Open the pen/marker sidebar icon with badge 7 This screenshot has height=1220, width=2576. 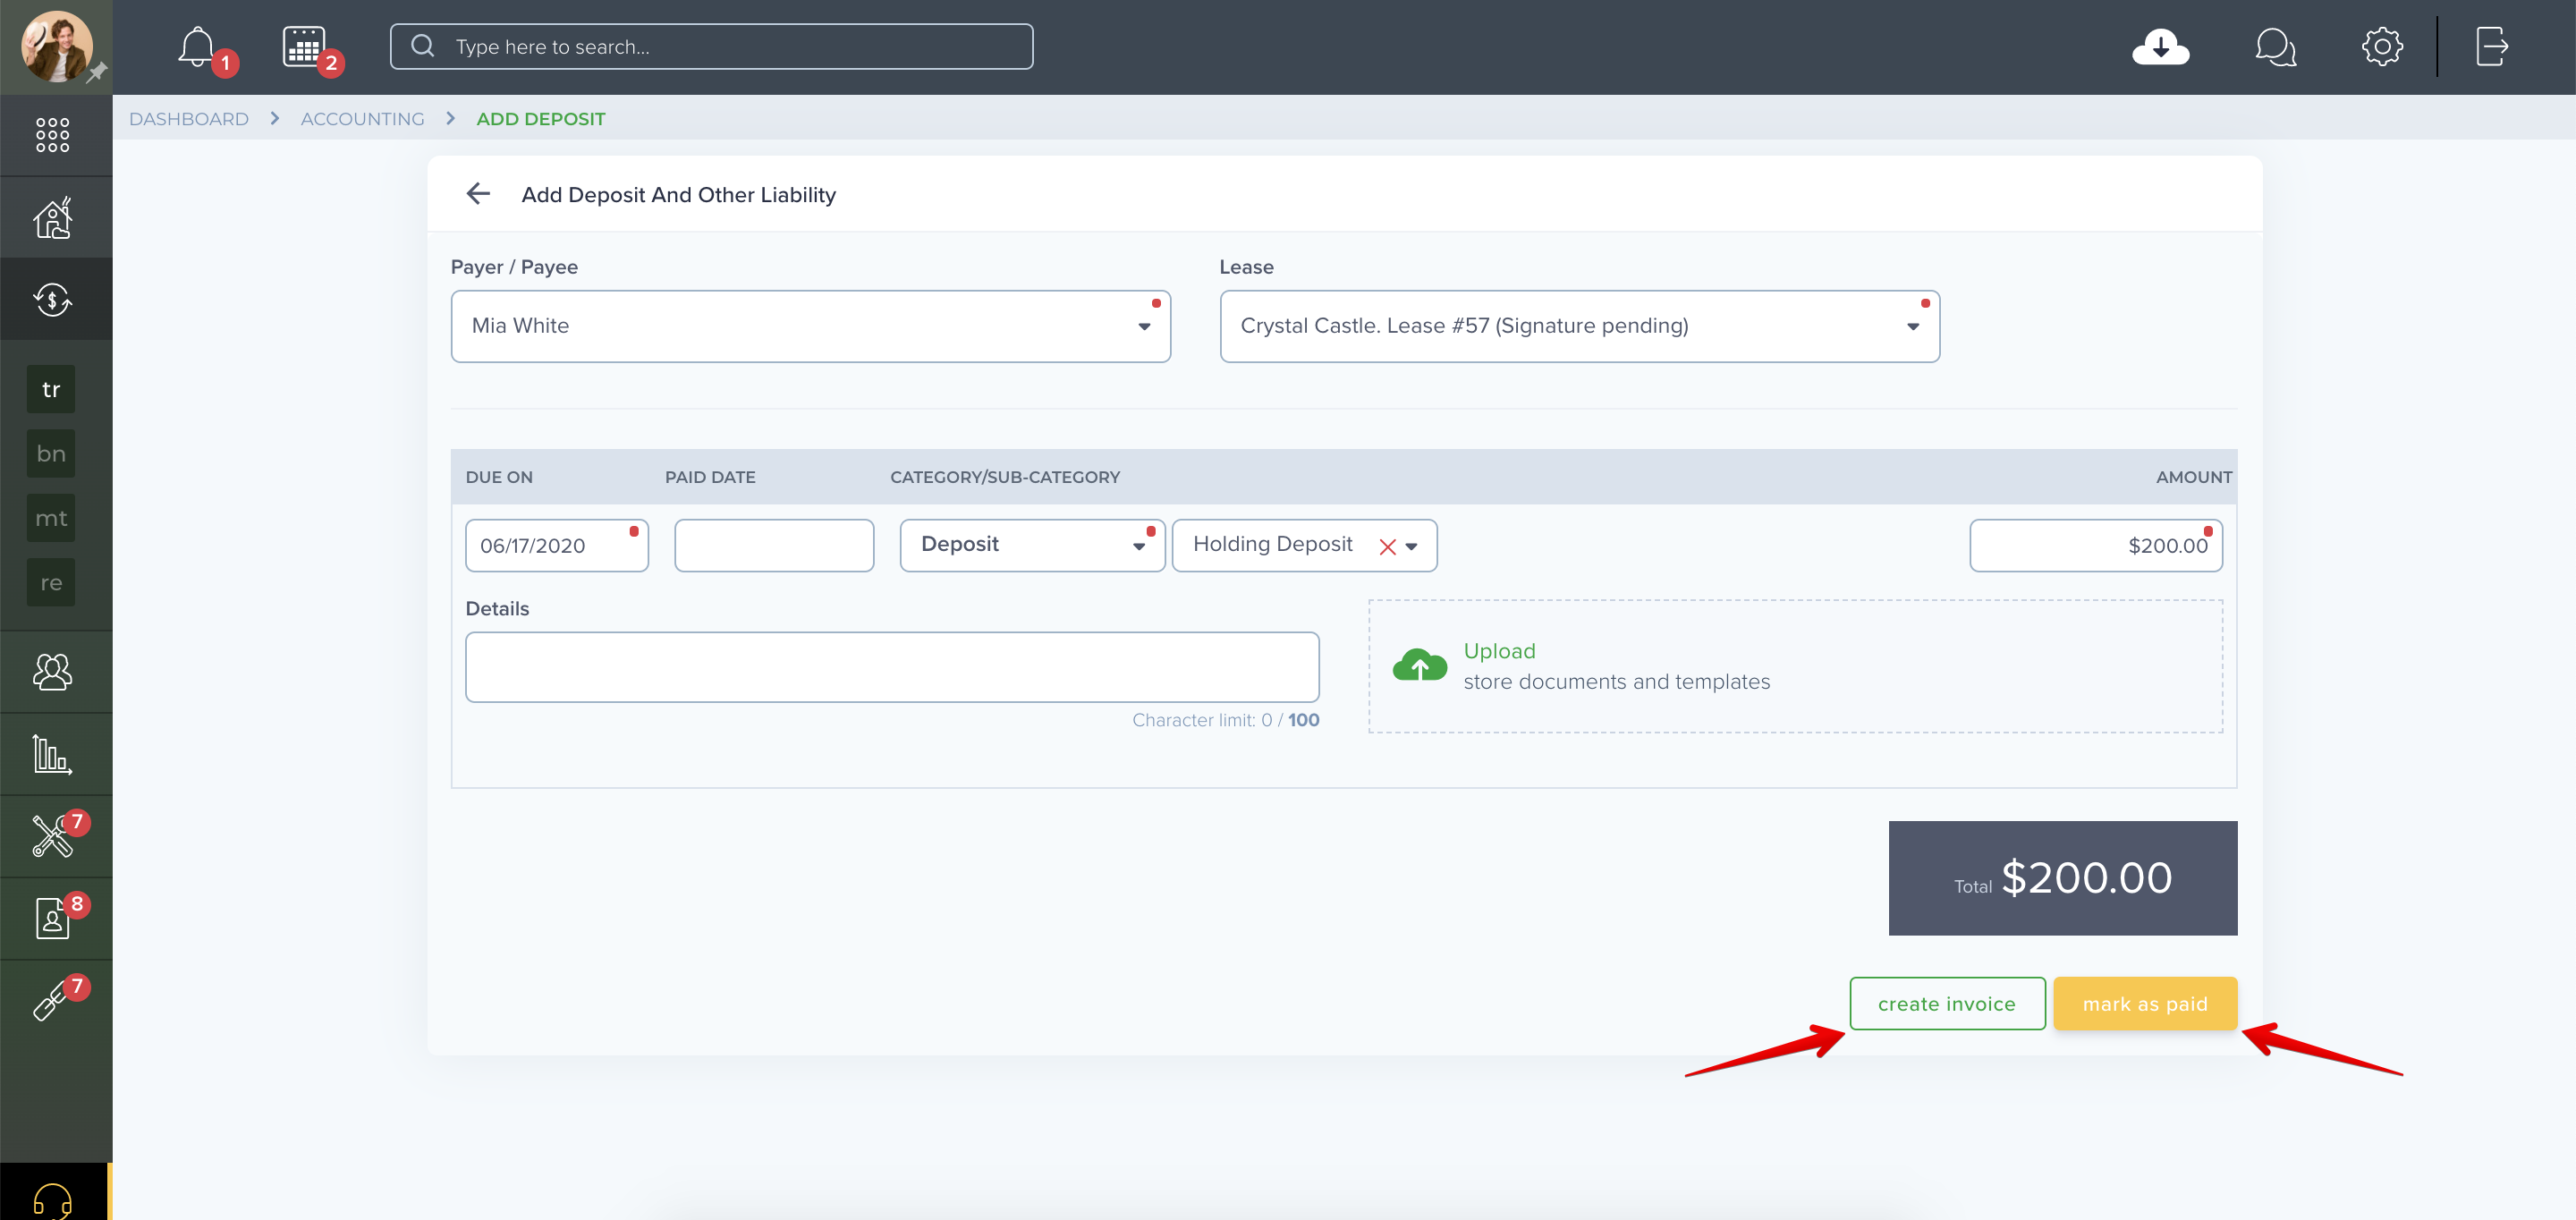click(x=52, y=1000)
